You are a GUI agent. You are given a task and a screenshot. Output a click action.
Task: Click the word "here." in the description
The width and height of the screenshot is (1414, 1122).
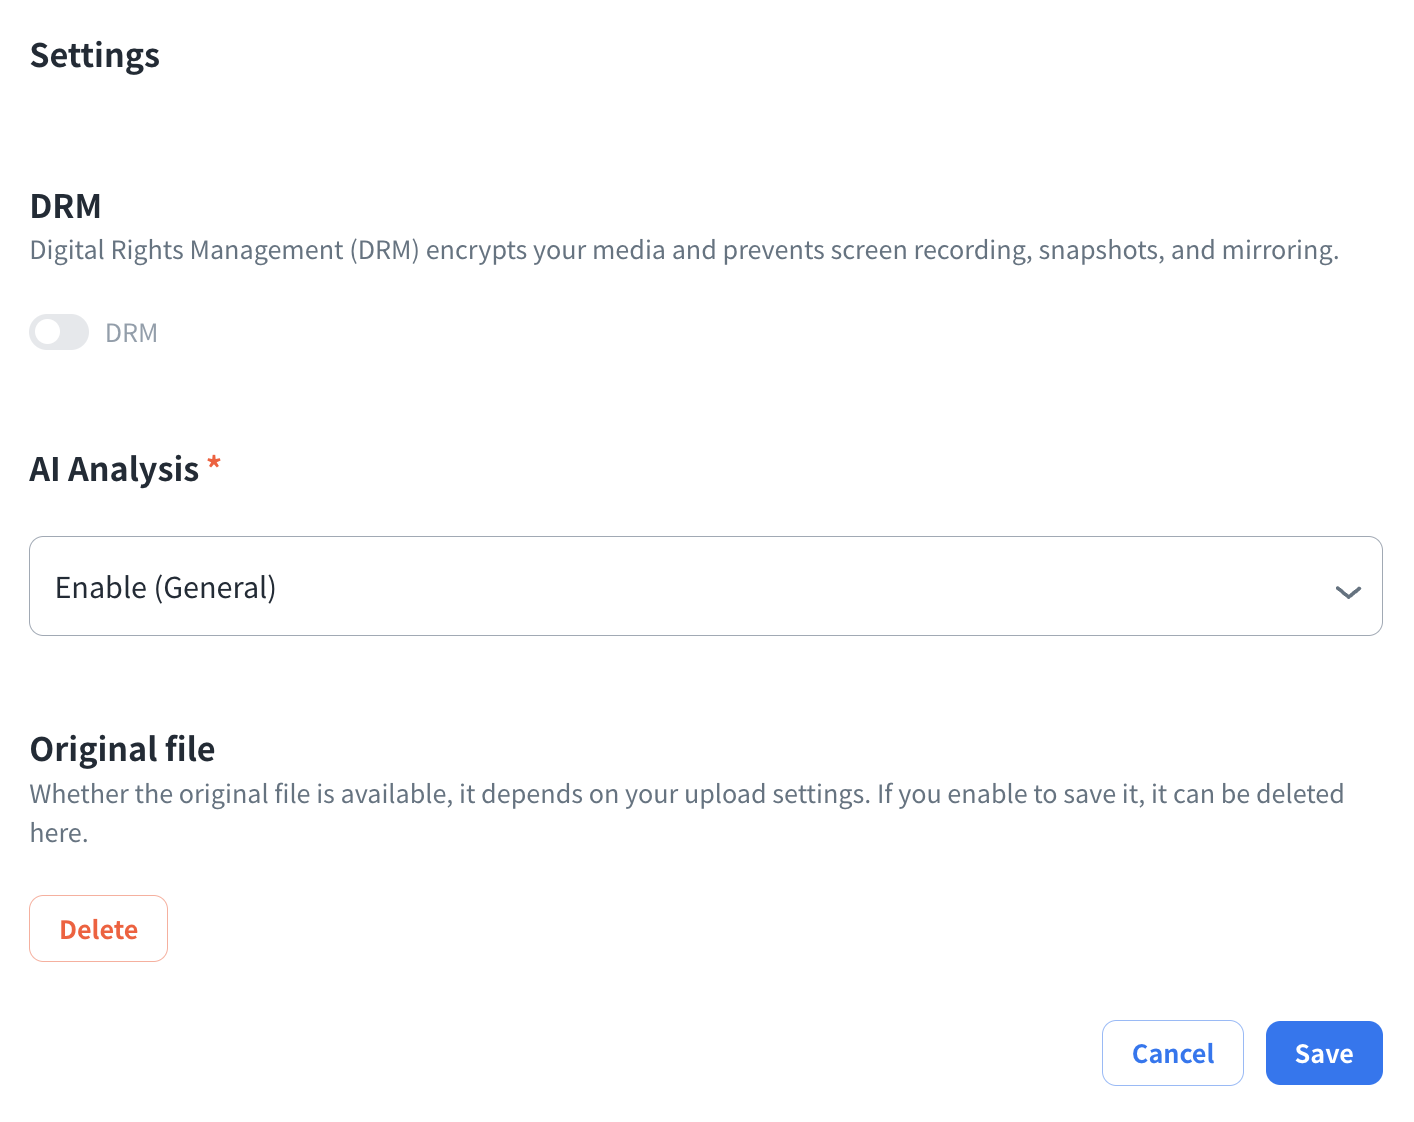pos(59,833)
